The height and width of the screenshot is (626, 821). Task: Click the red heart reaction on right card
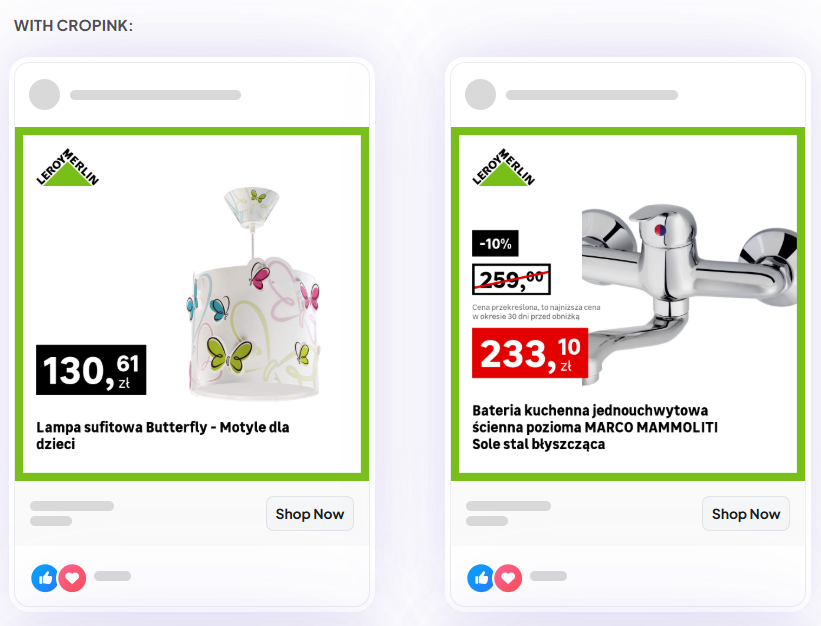508,578
